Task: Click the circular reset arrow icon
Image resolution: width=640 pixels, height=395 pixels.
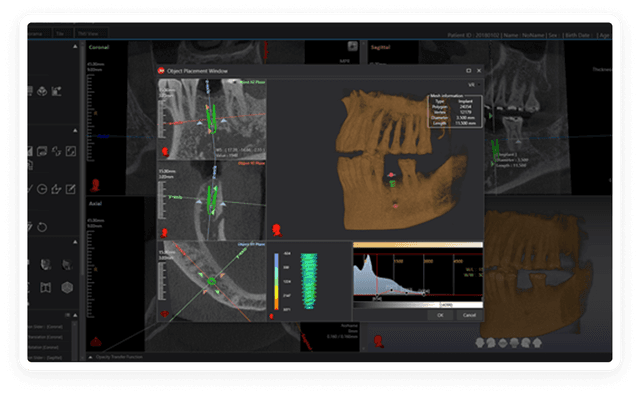Action: (x=42, y=227)
